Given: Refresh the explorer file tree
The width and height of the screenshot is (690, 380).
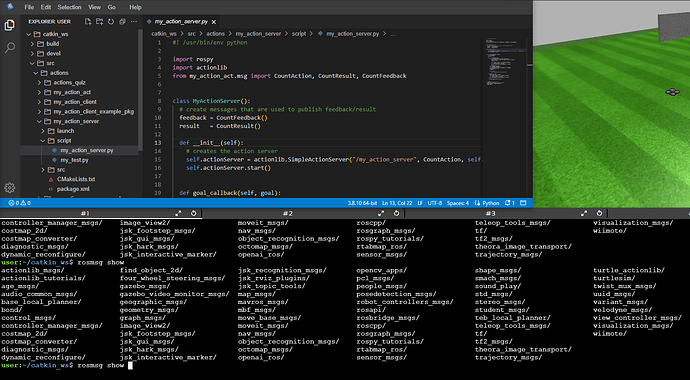Looking at the screenshot, I should (111, 22).
